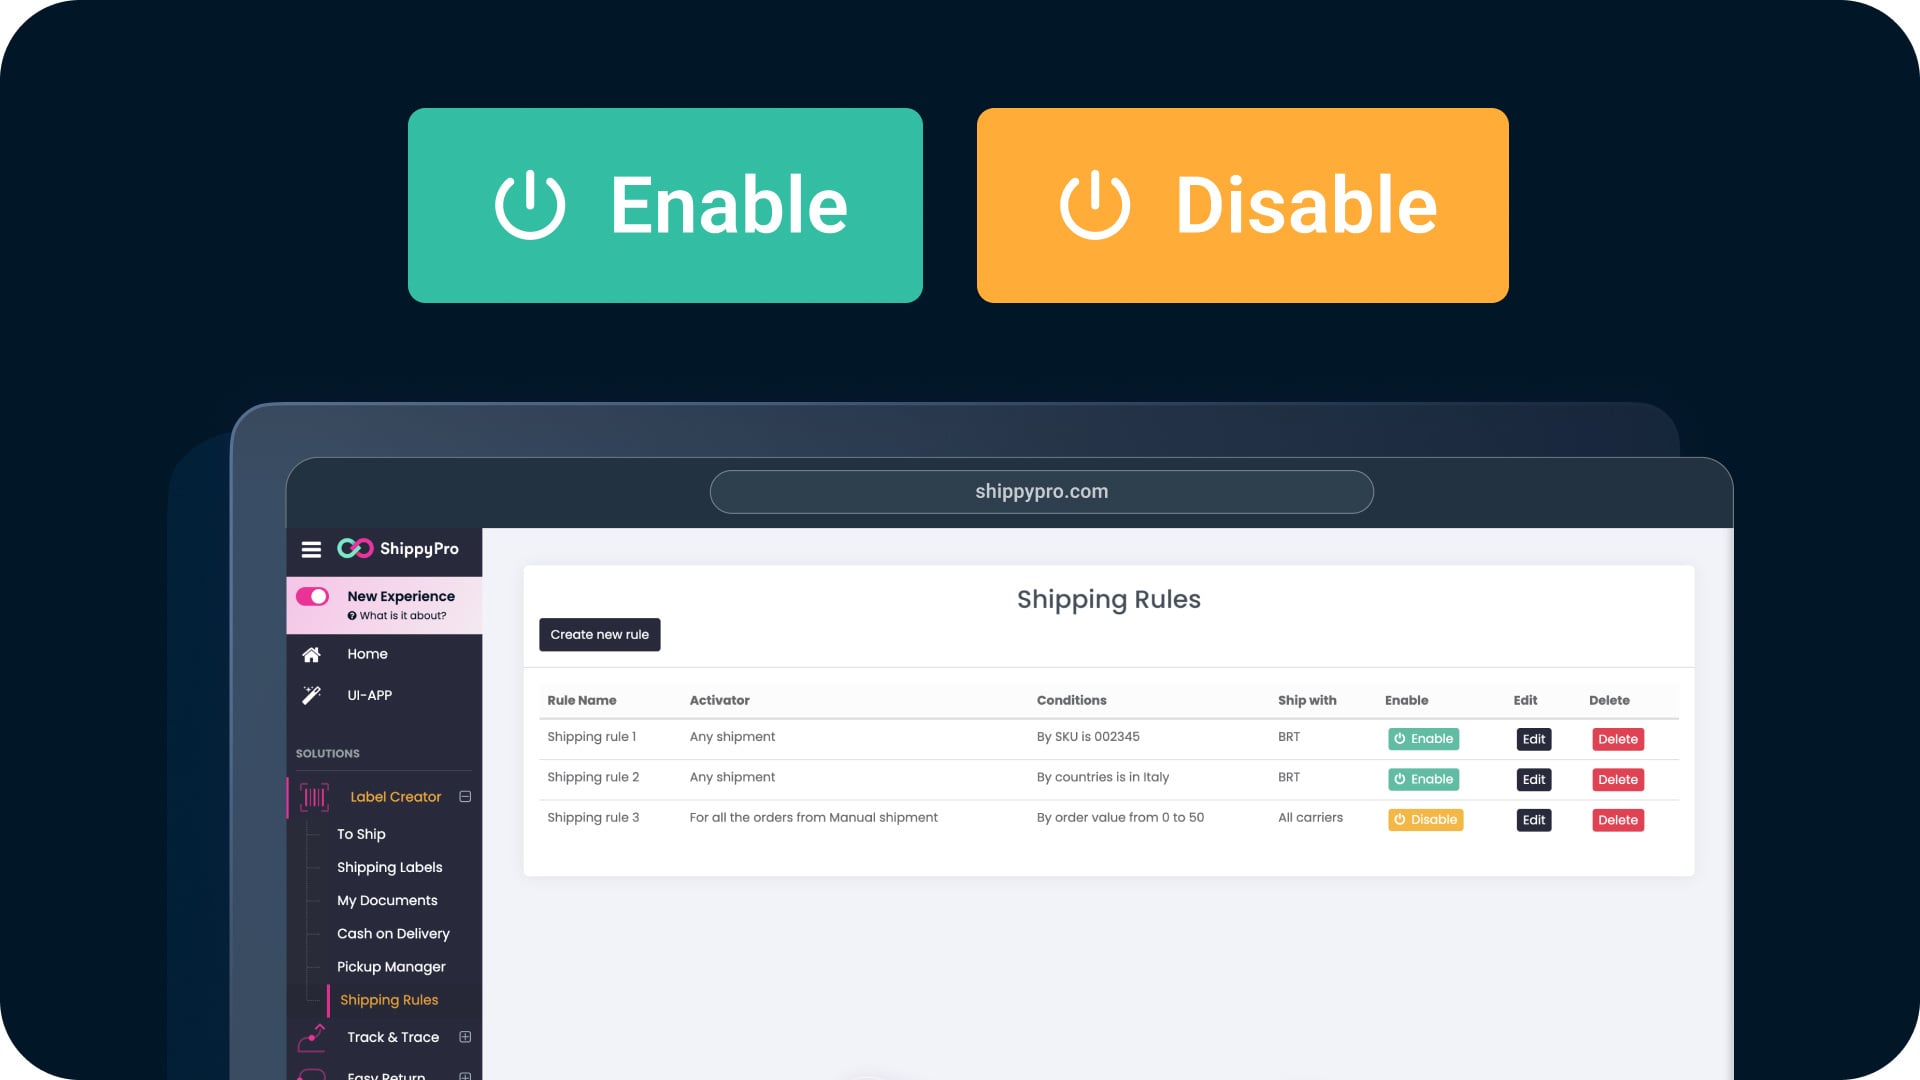The image size is (1920, 1080).
Task: Open the hamburger menu icon
Action: 311,549
